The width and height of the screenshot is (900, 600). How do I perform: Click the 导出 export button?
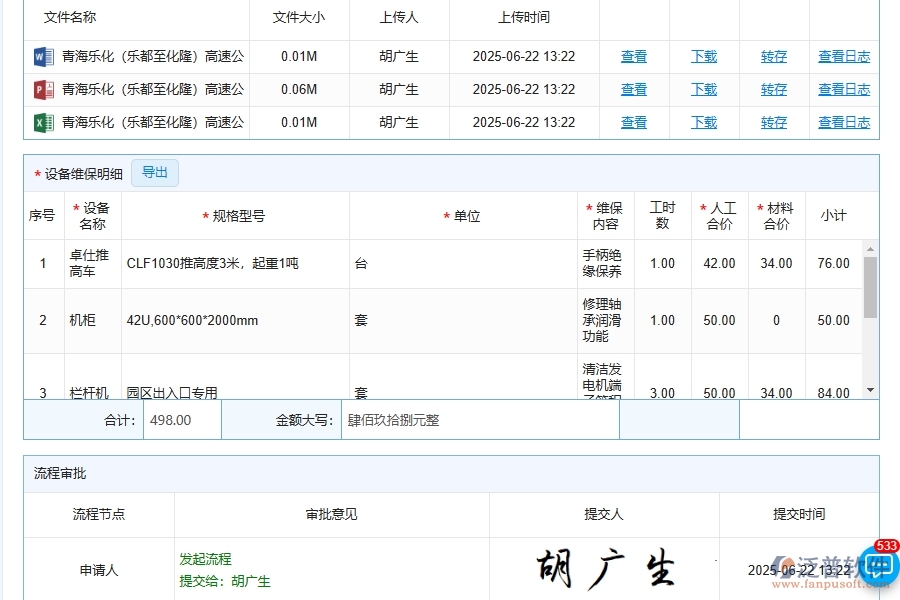(154, 172)
